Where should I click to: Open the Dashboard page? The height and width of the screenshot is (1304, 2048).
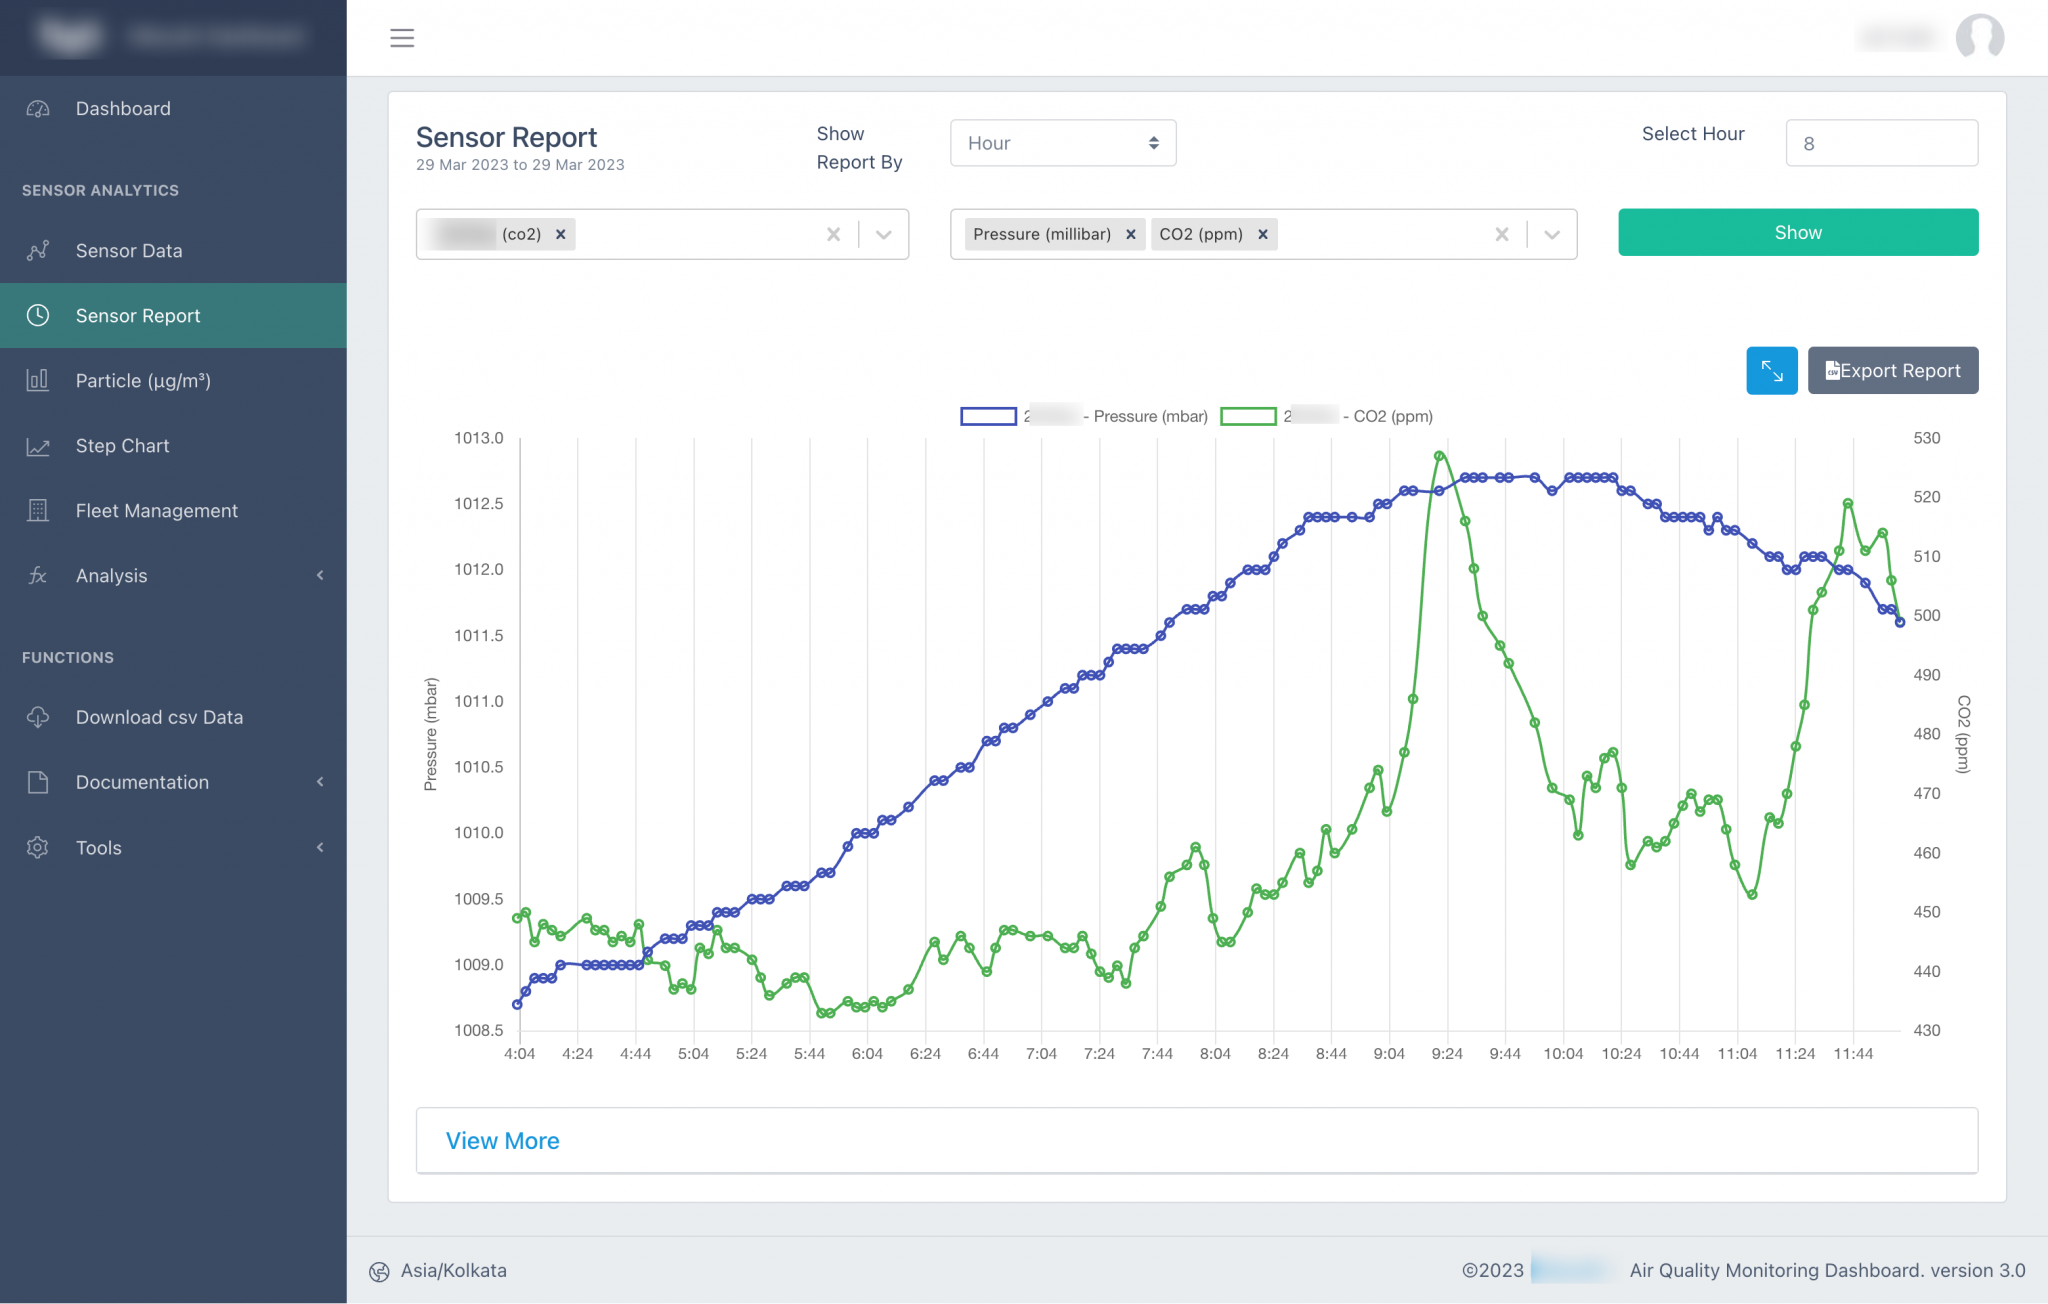coord(123,108)
